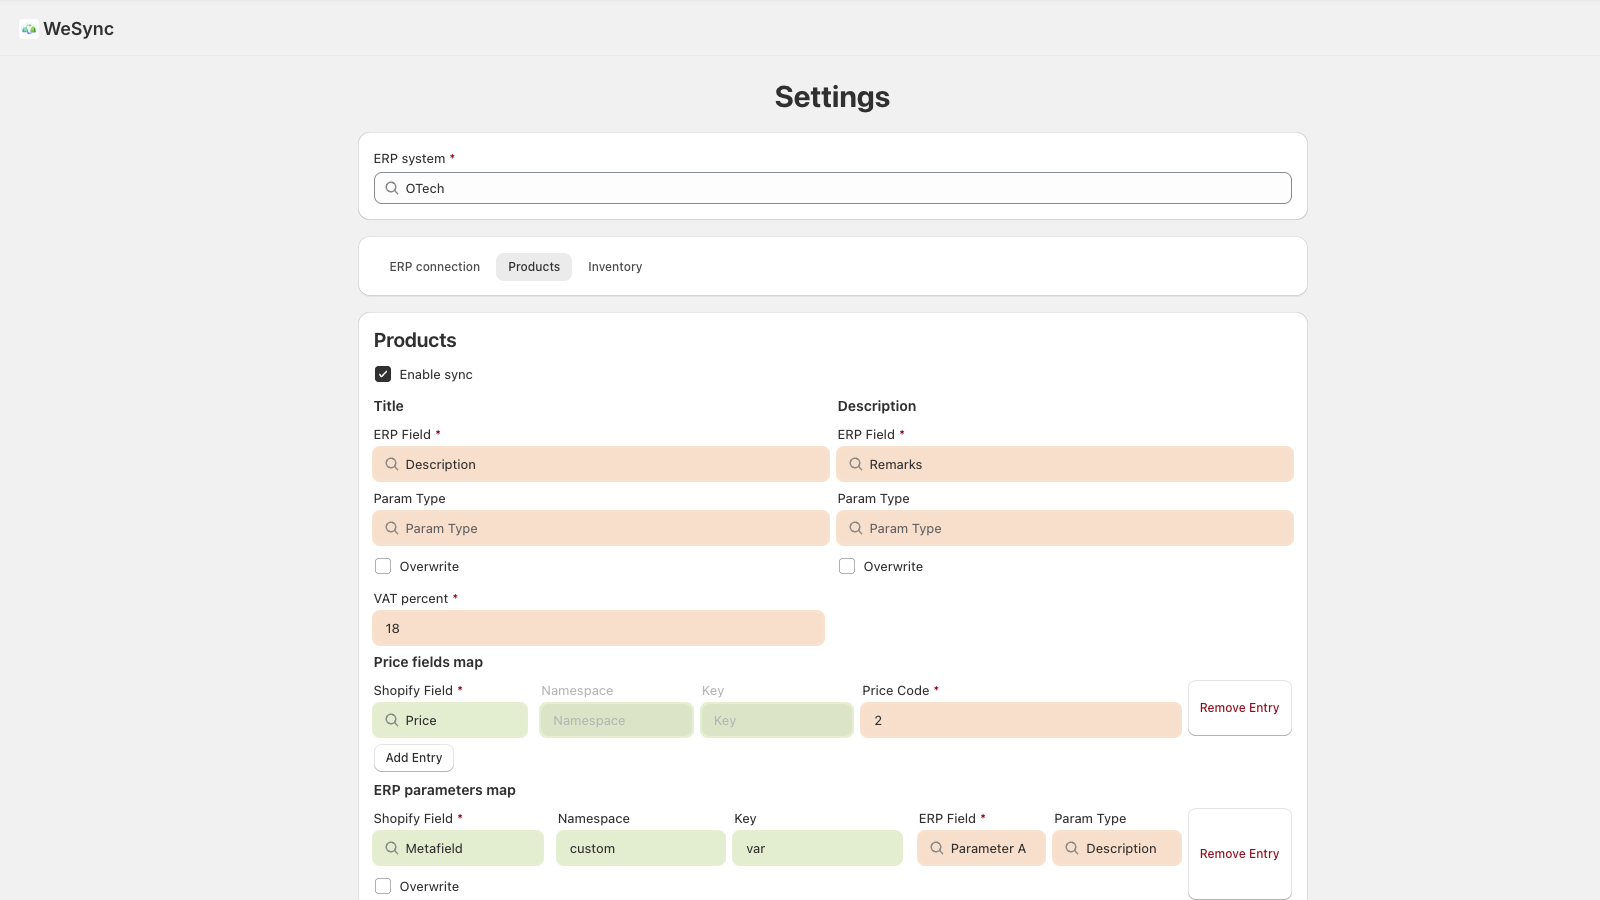The height and width of the screenshot is (900, 1600).
Task: Open the ERP system OTech combo box
Action: (832, 188)
